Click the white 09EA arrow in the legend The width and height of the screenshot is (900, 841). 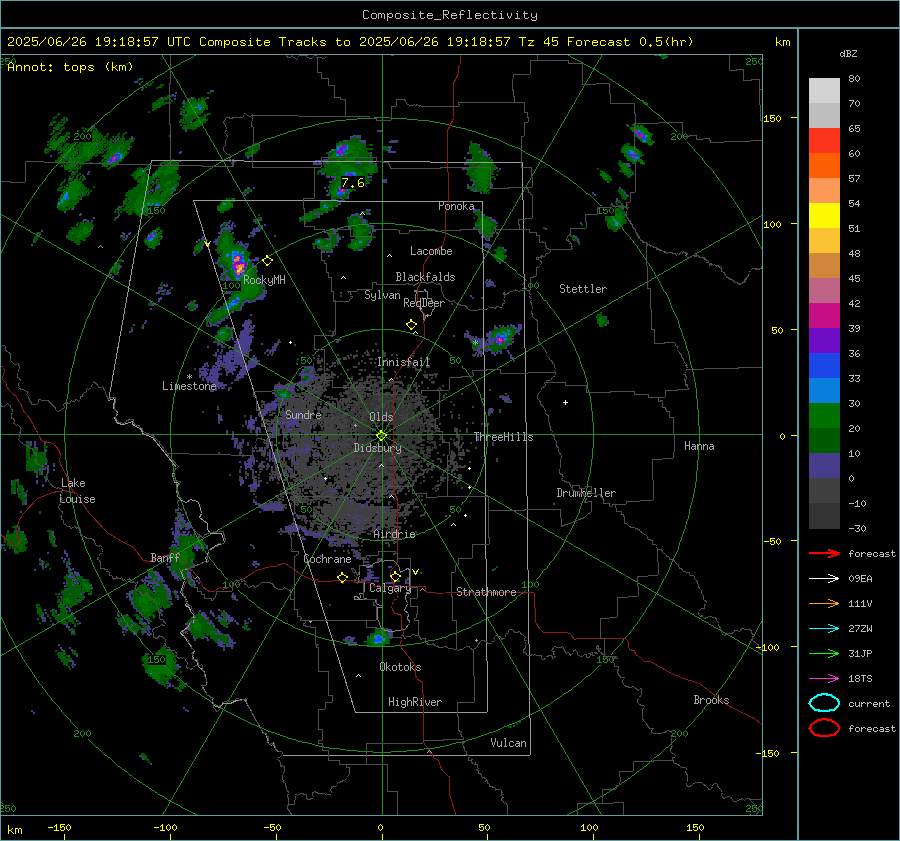pyautogui.click(x=824, y=579)
